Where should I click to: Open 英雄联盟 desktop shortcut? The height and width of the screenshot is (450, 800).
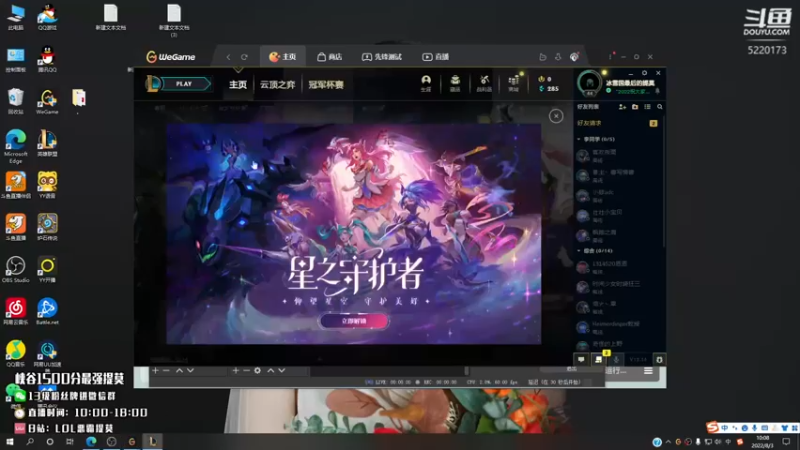tap(47, 143)
